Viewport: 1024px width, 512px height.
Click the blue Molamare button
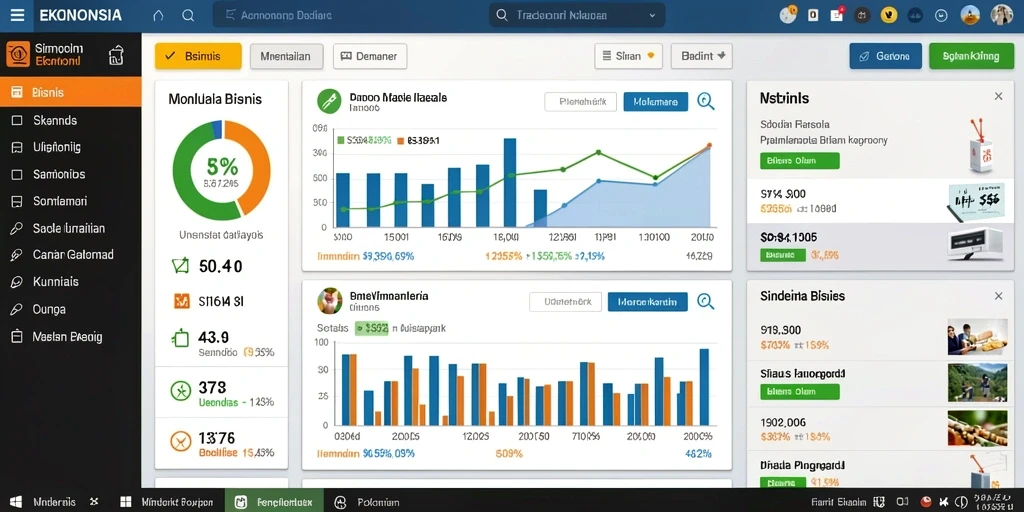pos(655,102)
